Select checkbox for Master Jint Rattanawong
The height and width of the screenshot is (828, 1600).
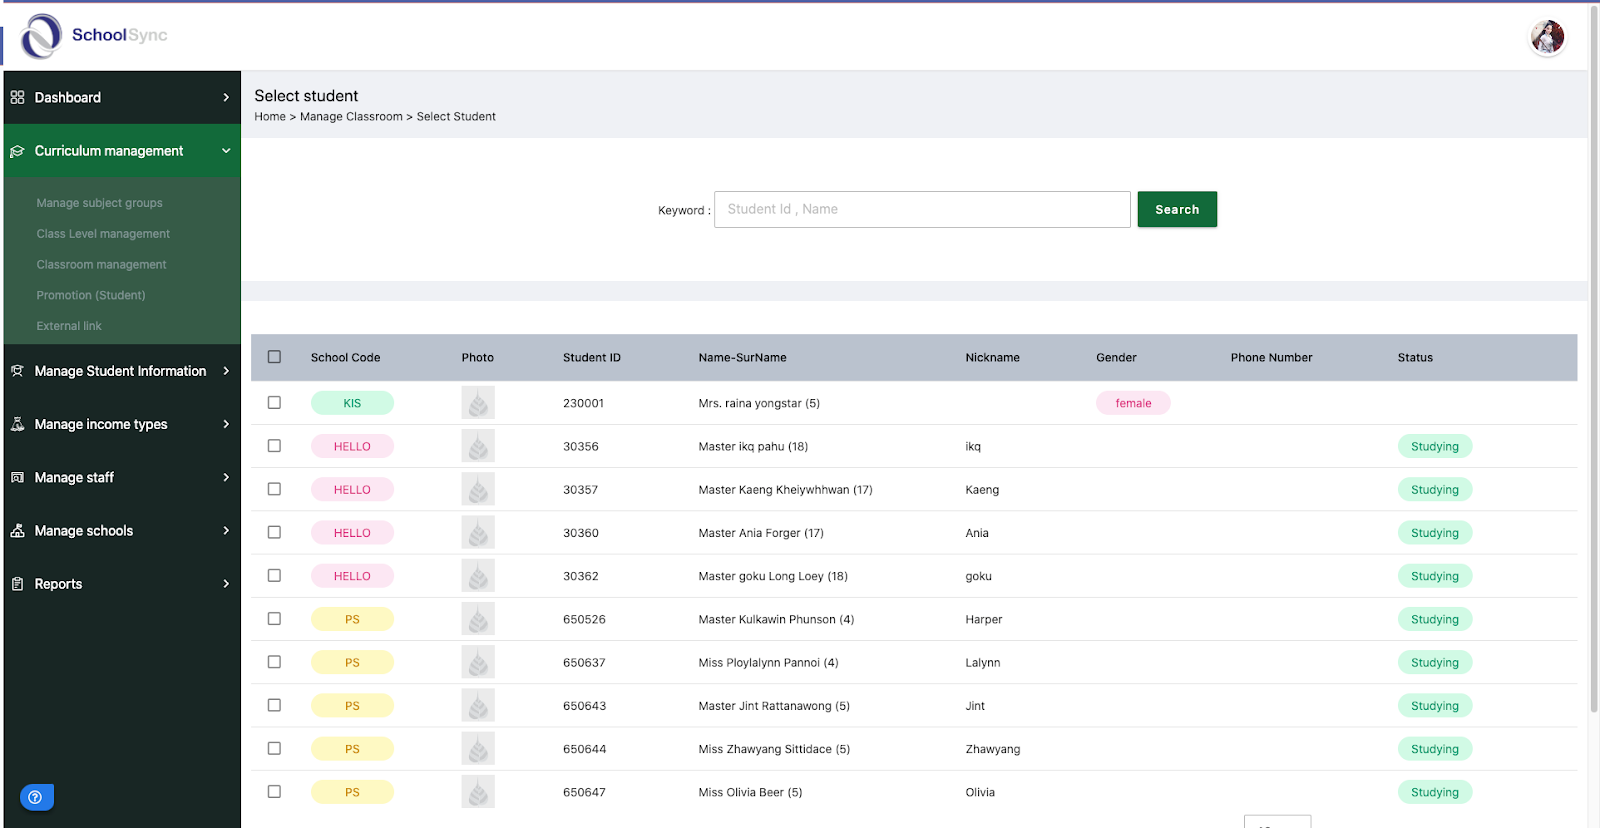point(274,705)
